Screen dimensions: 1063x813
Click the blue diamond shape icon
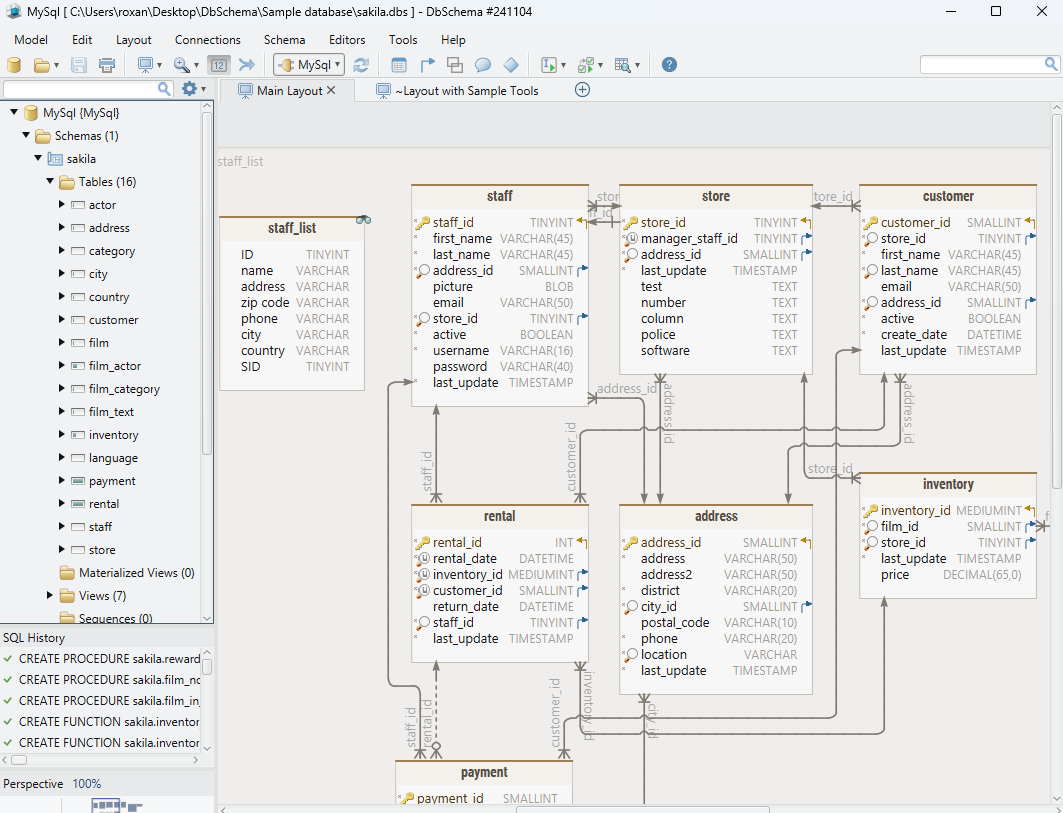[510, 65]
